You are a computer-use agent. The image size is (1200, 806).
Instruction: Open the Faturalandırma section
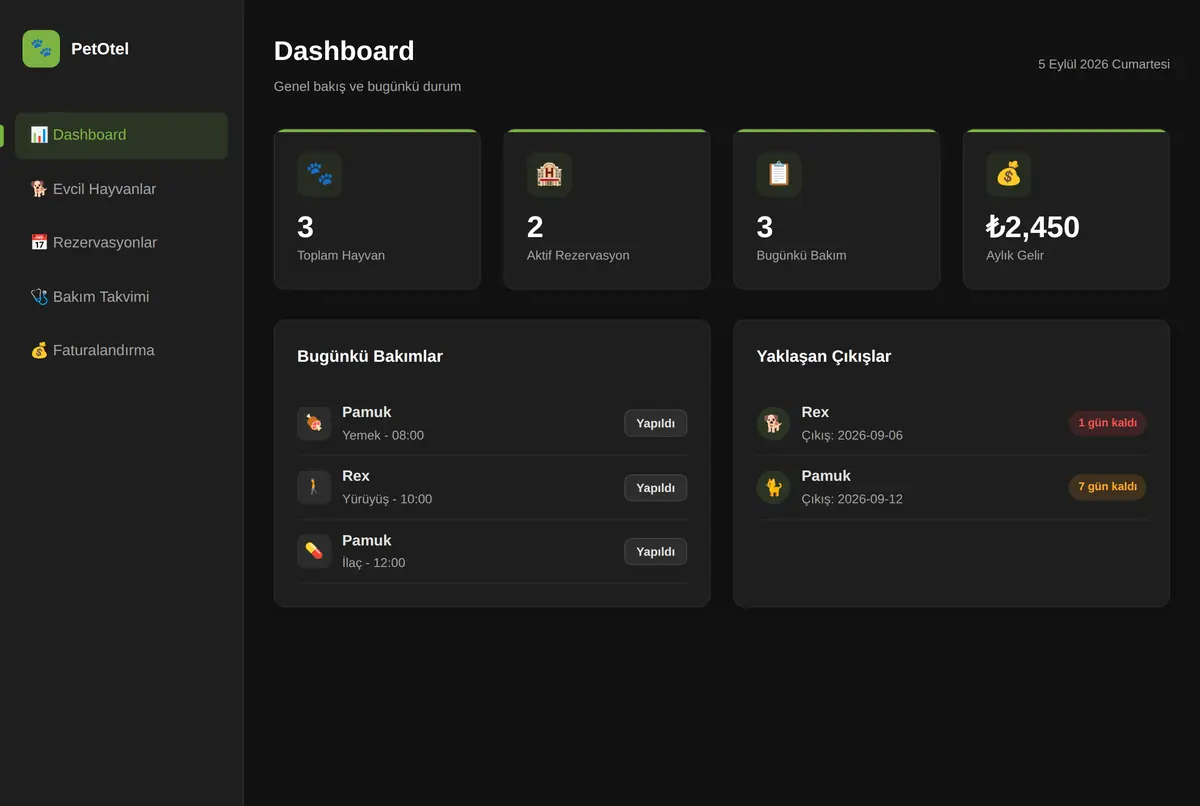click(121, 351)
